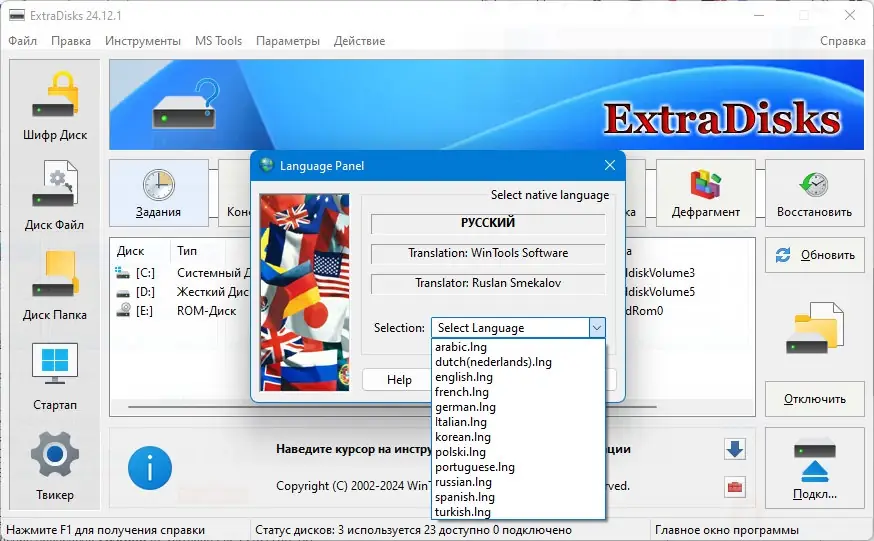Click the Системный type cell
The width and height of the screenshot is (874, 541).
[213, 272]
